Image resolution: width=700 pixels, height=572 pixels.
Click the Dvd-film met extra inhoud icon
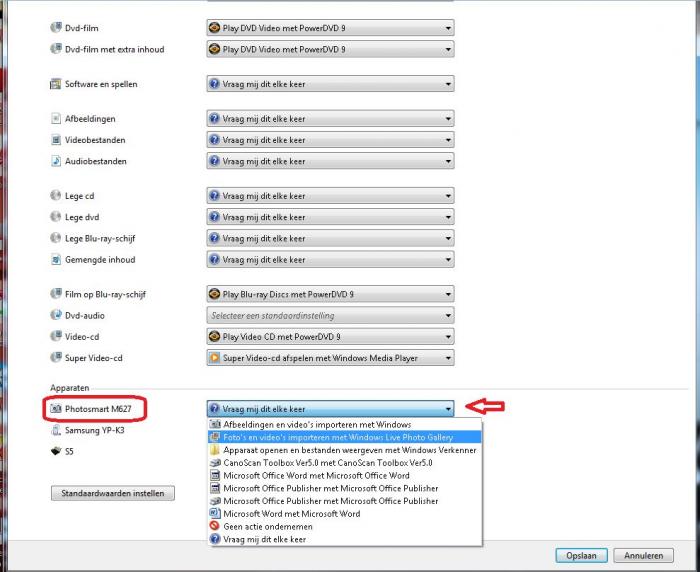click(x=56, y=49)
